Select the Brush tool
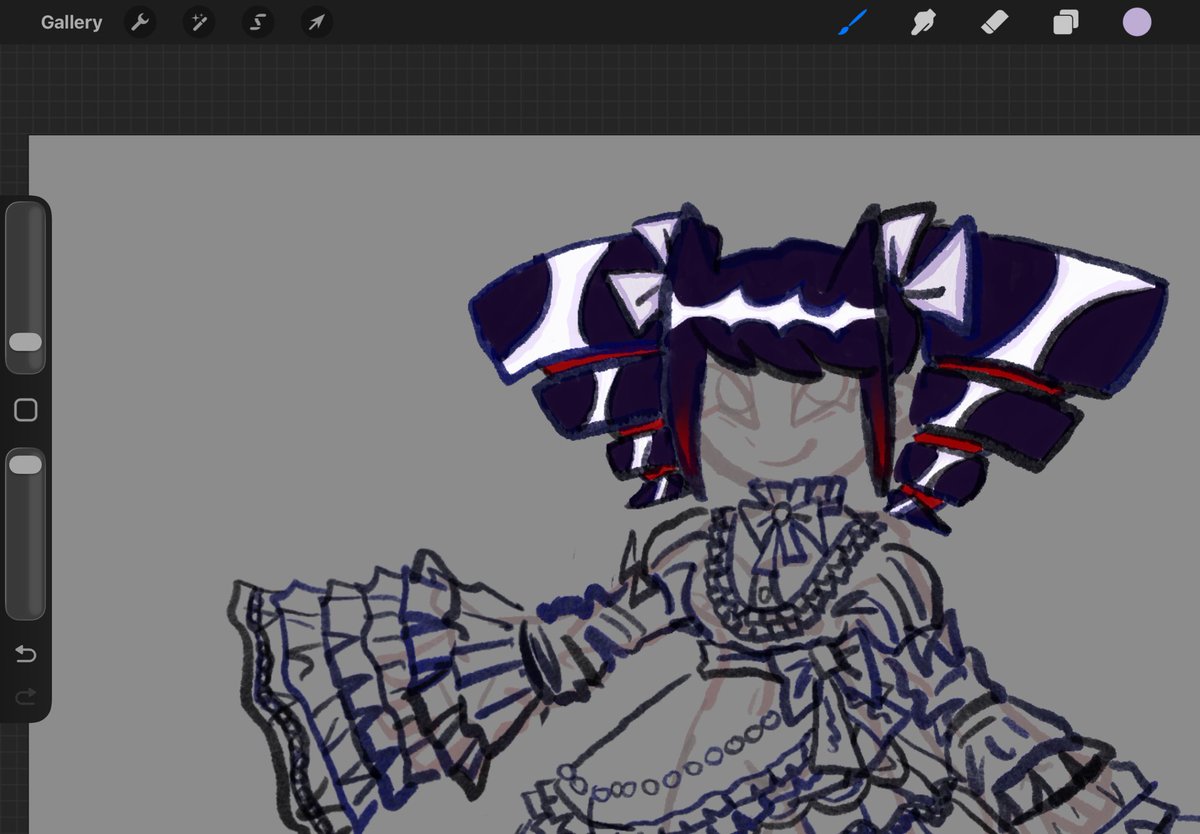Screen dimensions: 1200x834 point(852,22)
